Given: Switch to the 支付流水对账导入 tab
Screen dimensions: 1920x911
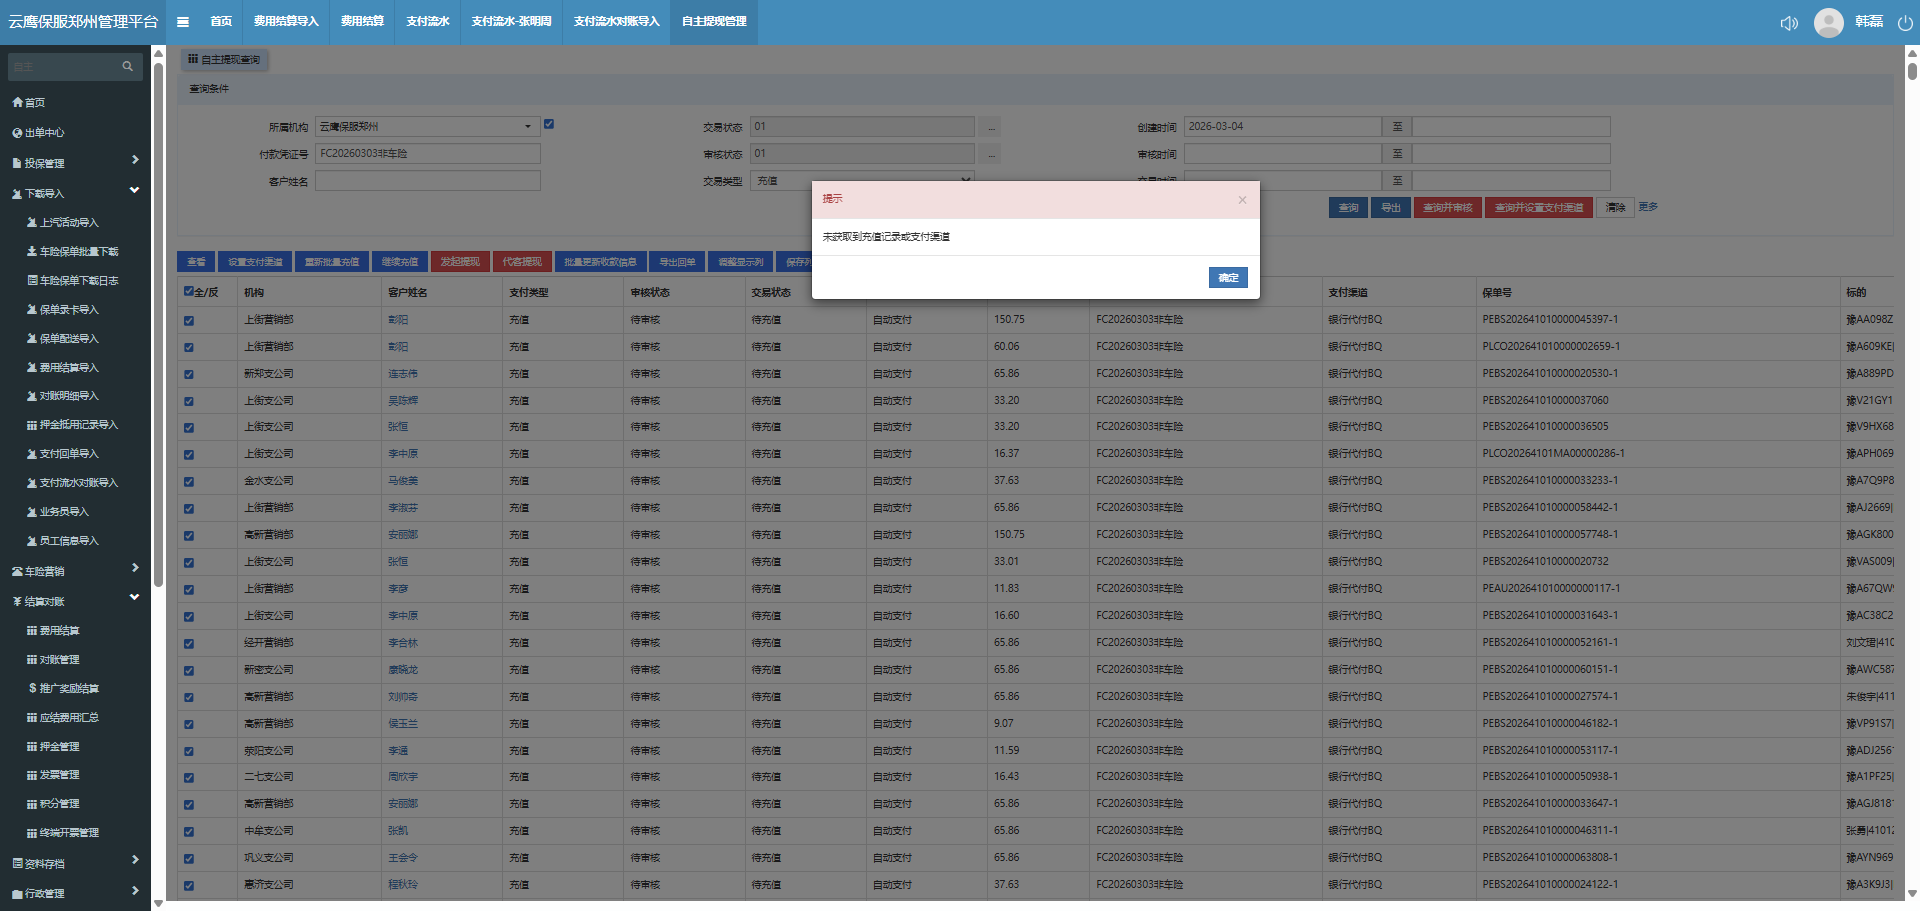Looking at the screenshot, I should (x=616, y=22).
